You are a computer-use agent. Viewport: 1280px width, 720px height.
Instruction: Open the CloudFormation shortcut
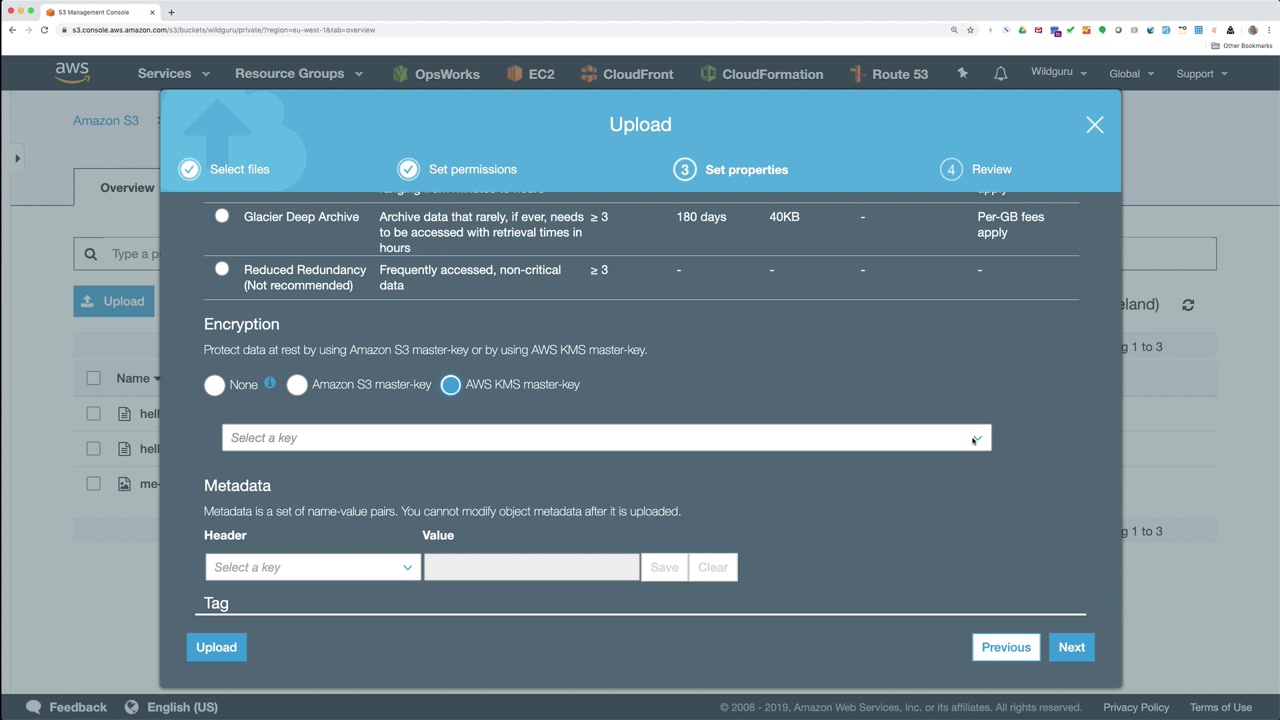[762, 74]
